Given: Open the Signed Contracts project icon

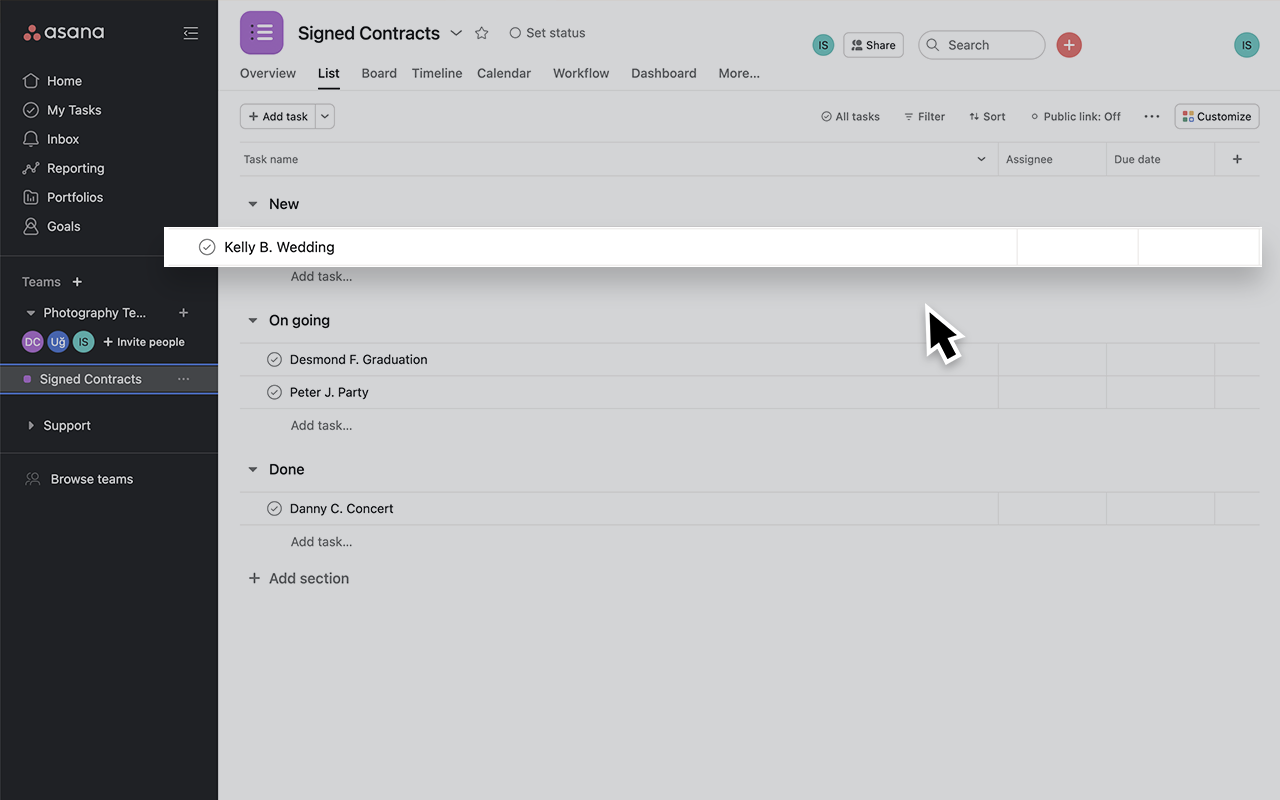Looking at the screenshot, I should (x=261, y=32).
